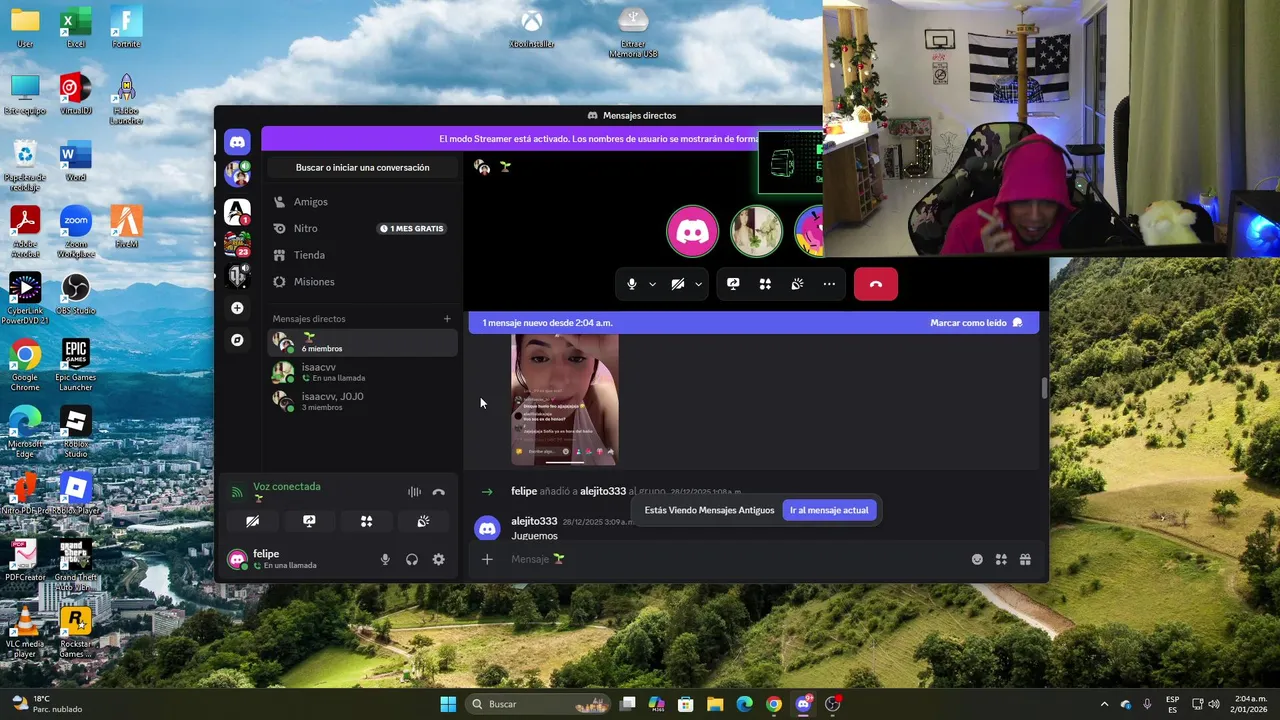Open Windows Start menu
Viewport: 1280px width, 720px height.
[x=448, y=704]
